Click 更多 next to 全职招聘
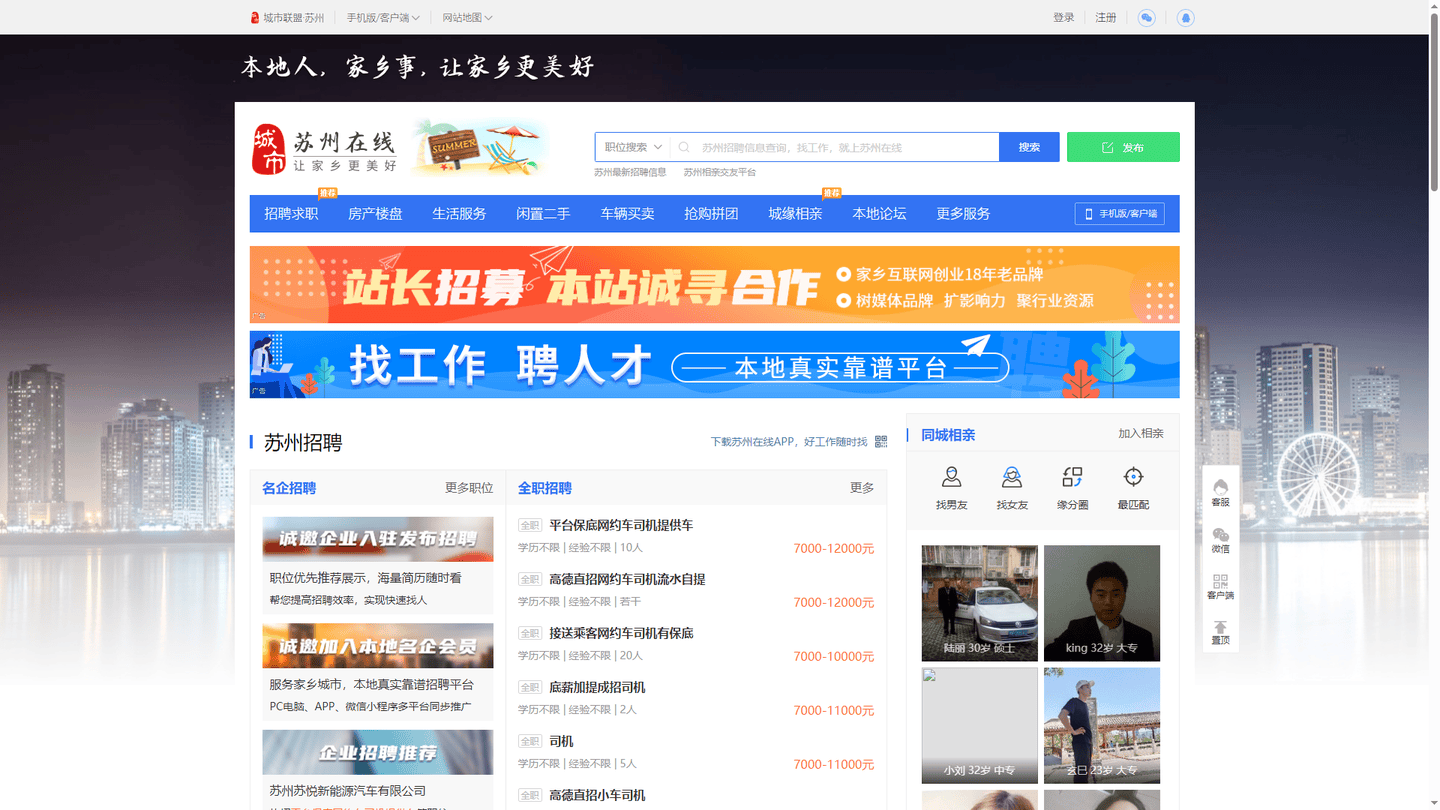 click(x=862, y=488)
